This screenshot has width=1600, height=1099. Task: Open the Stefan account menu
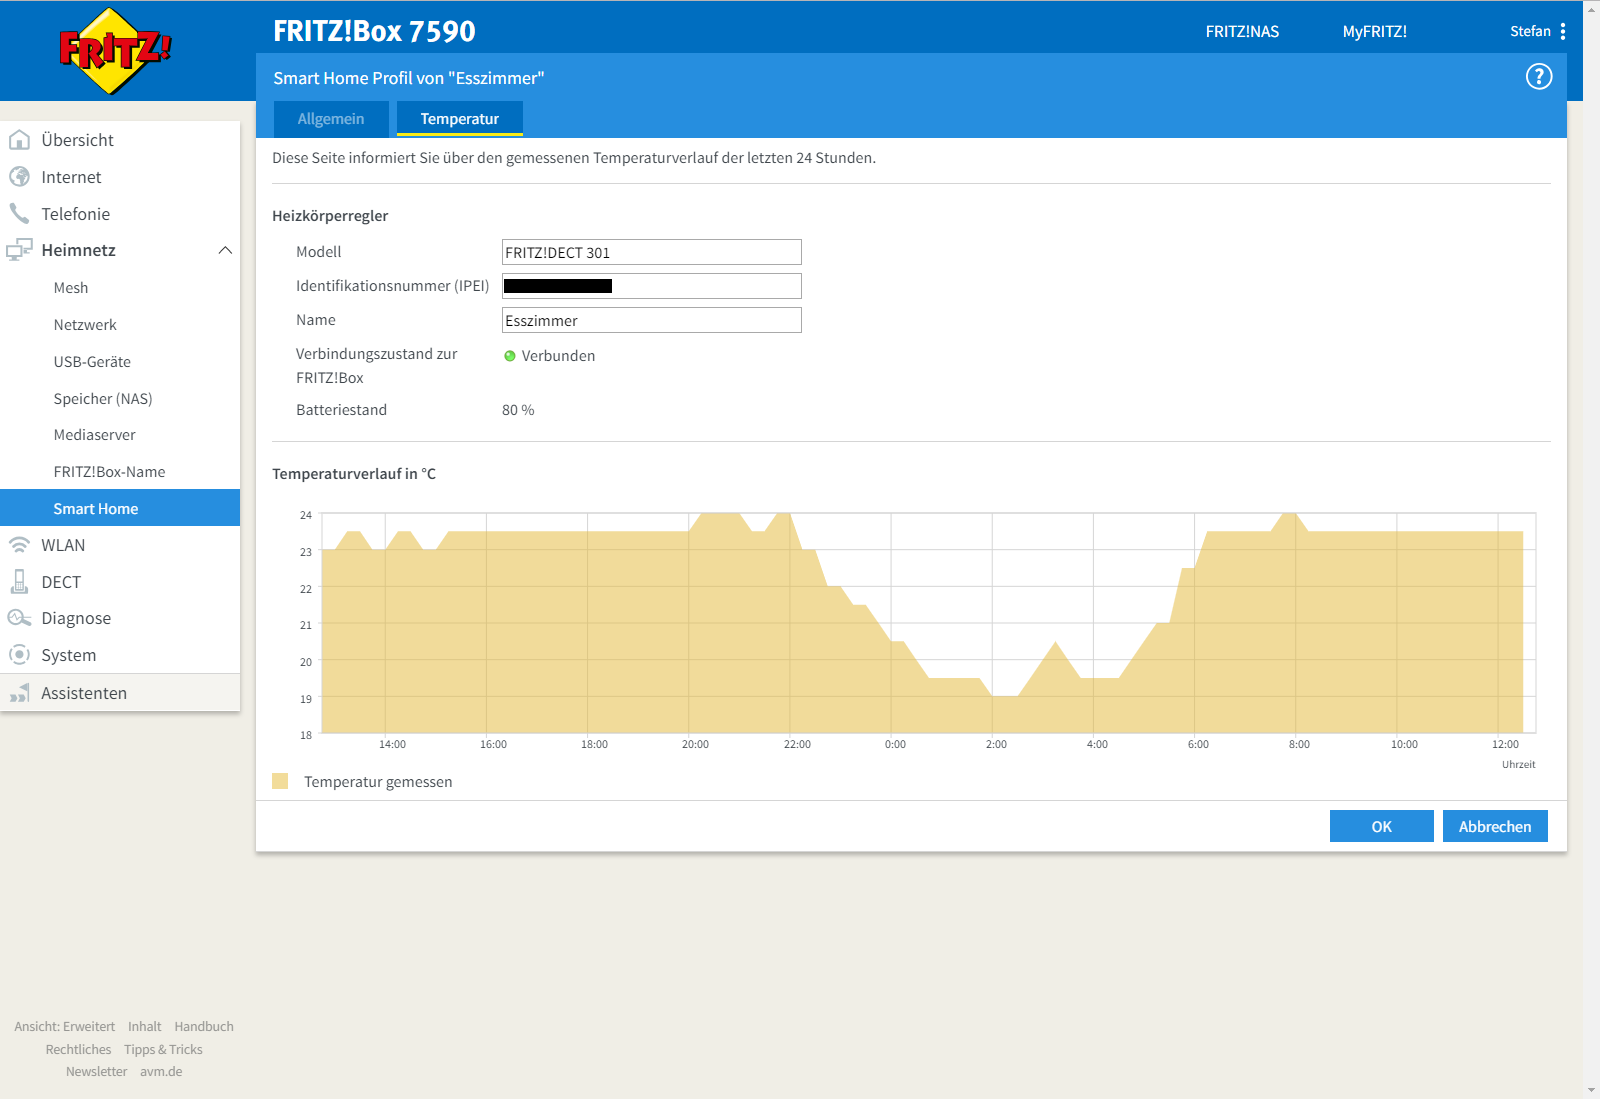click(1530, 32)
